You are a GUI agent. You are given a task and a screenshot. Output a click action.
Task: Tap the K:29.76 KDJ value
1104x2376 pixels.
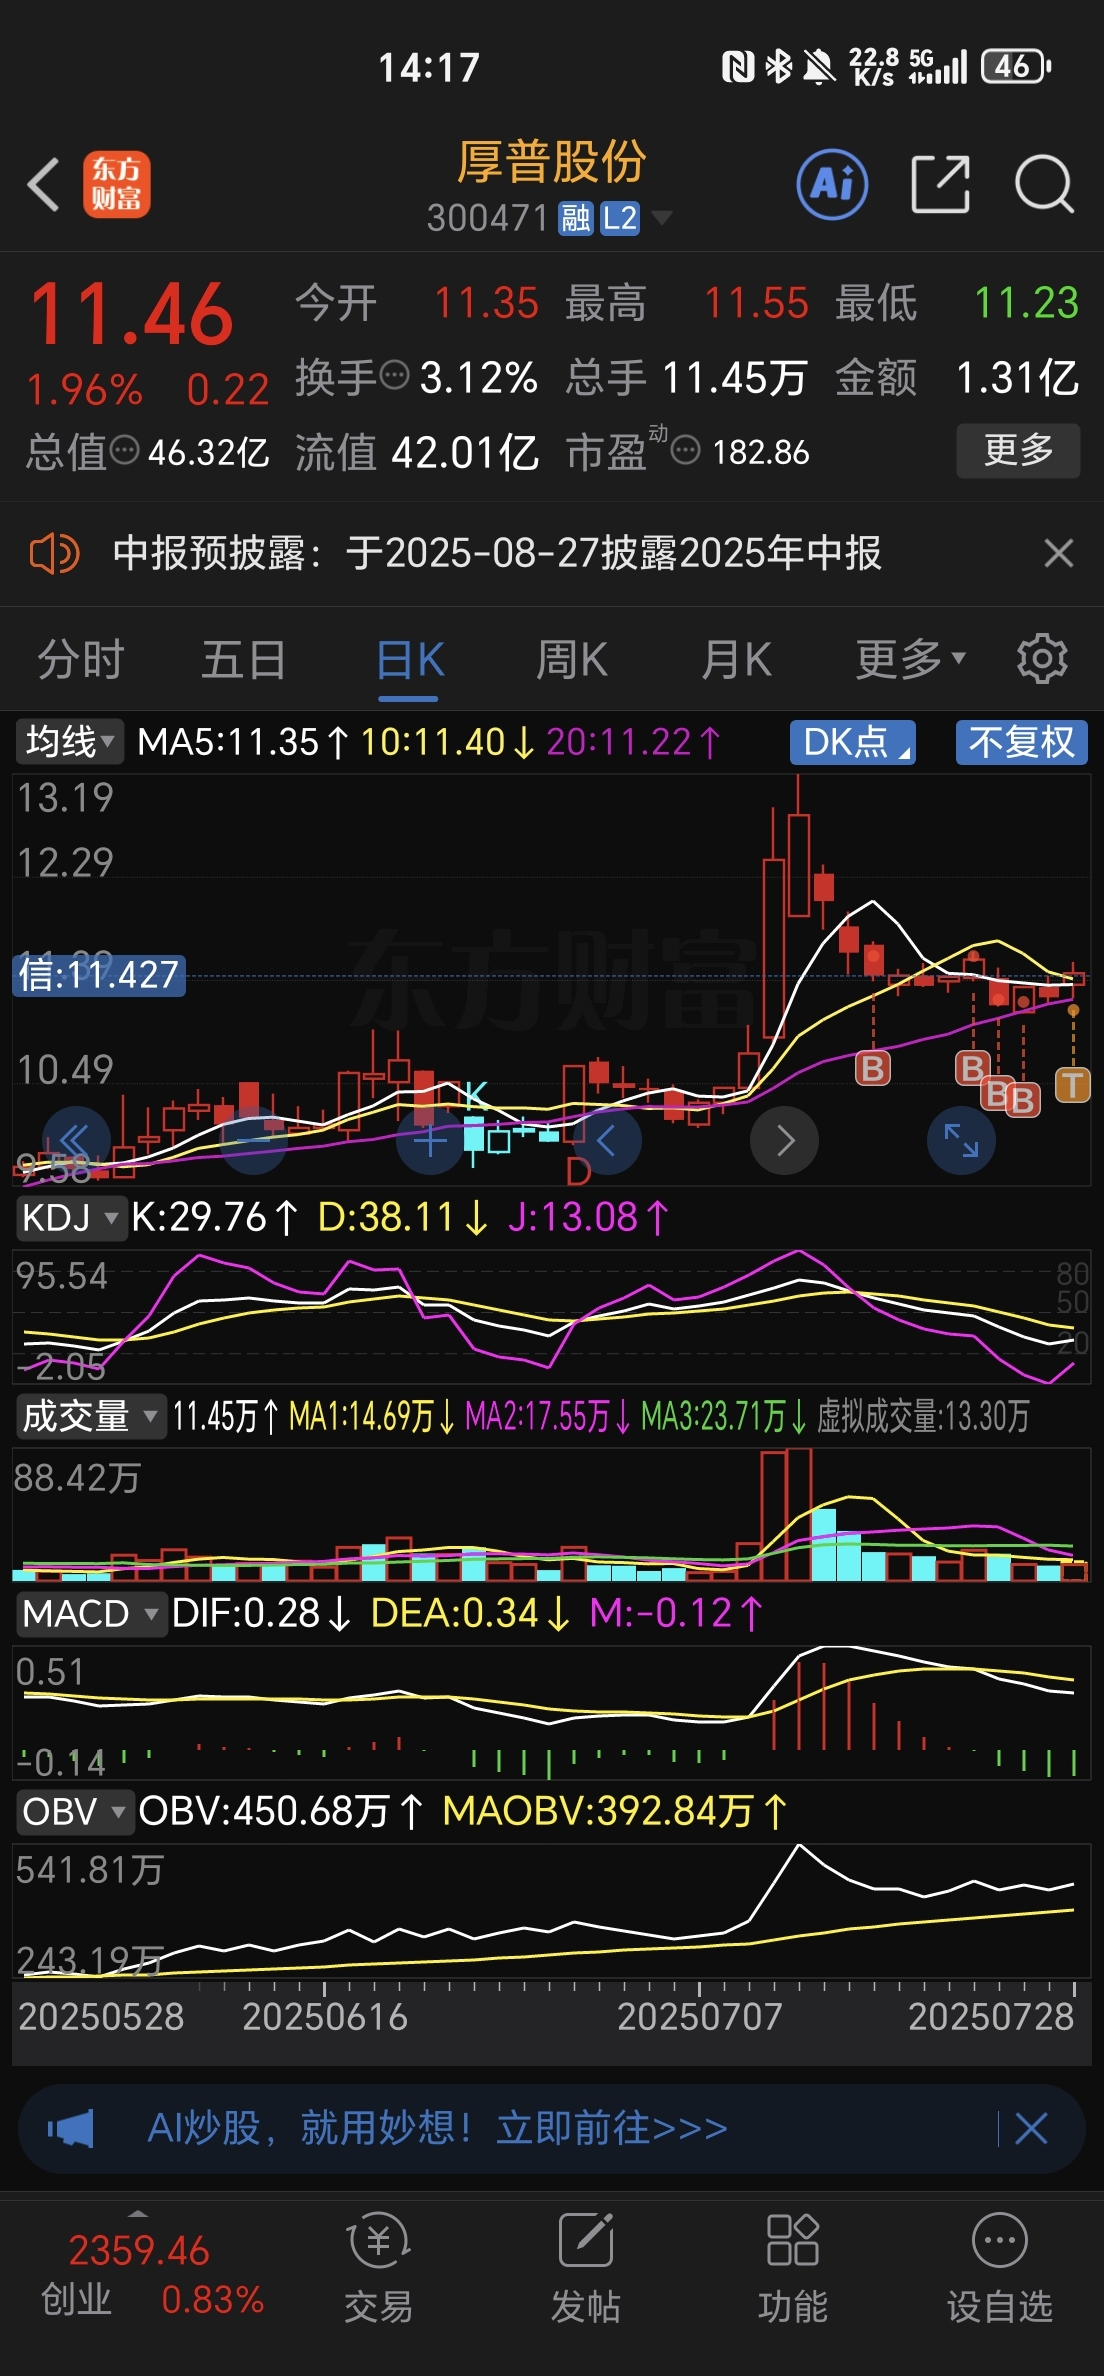214,1218
